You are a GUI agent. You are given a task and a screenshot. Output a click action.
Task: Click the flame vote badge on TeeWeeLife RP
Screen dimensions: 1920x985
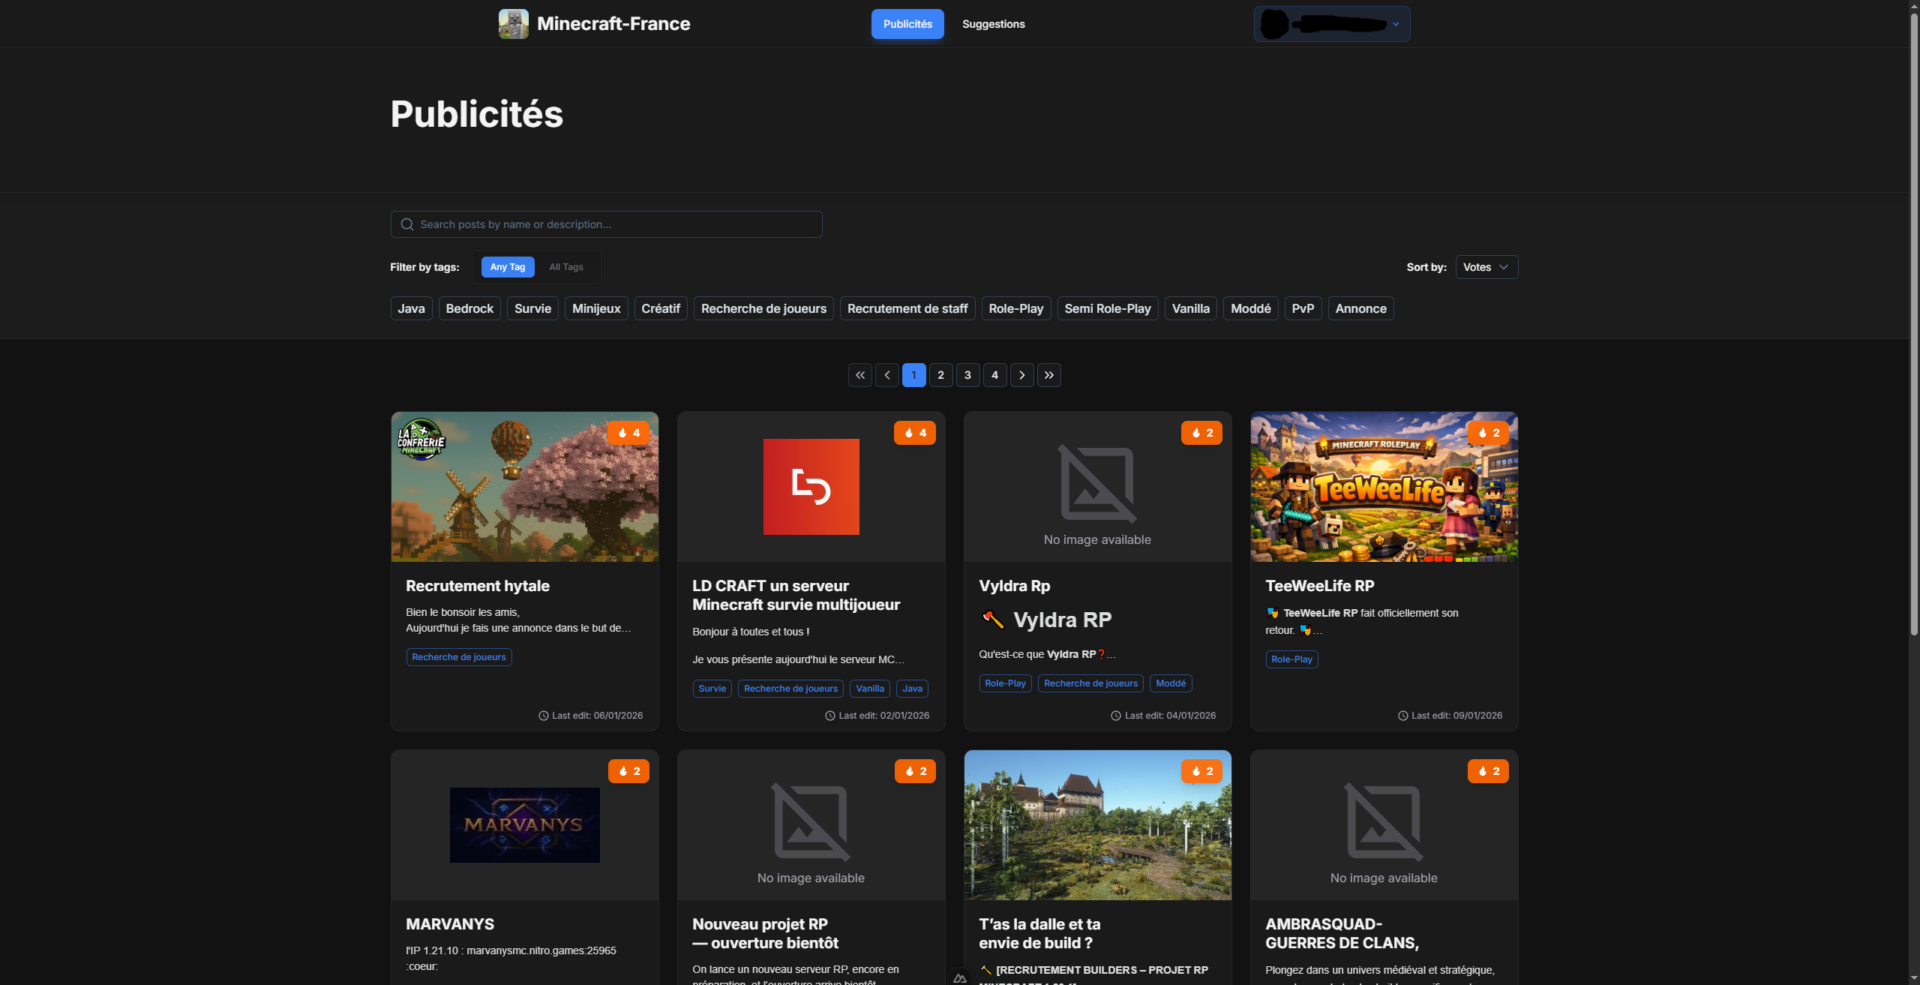click(1488, 433)
